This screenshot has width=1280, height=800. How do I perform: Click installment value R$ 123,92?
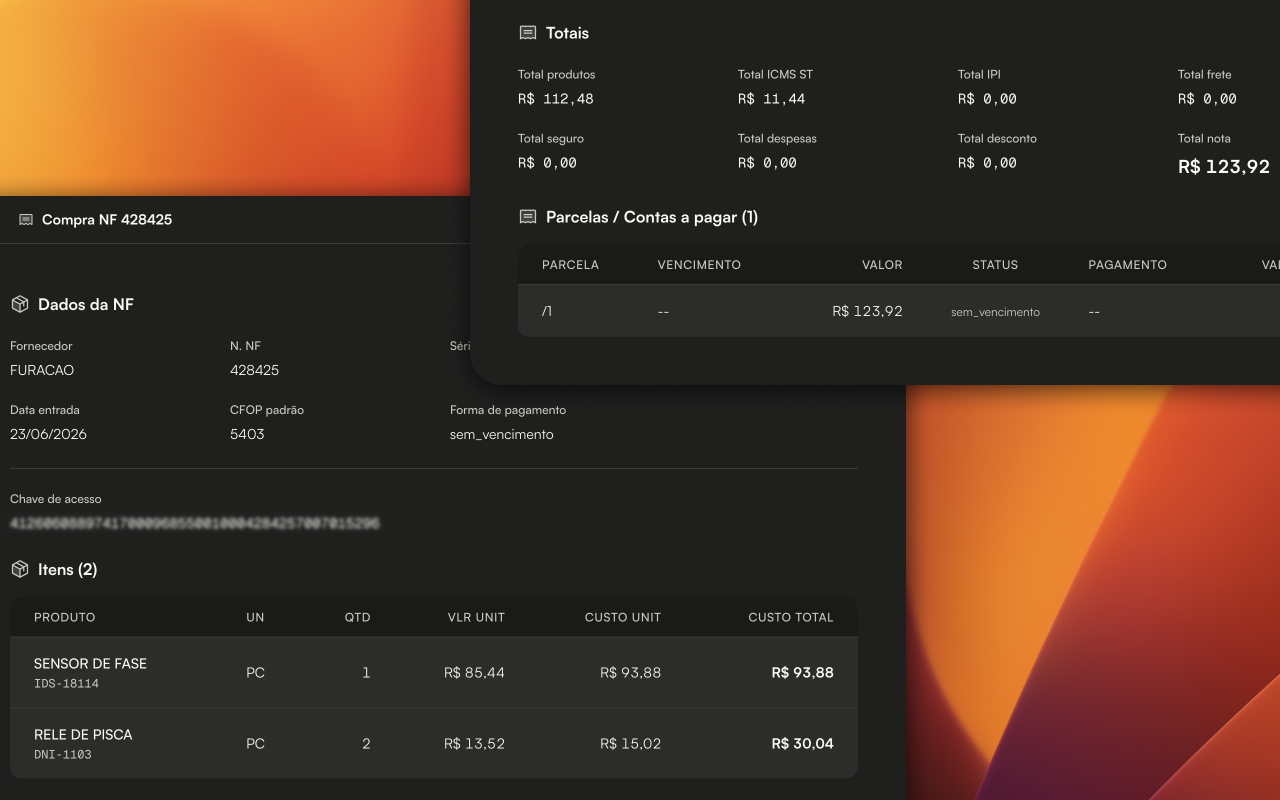coord(867,311)
